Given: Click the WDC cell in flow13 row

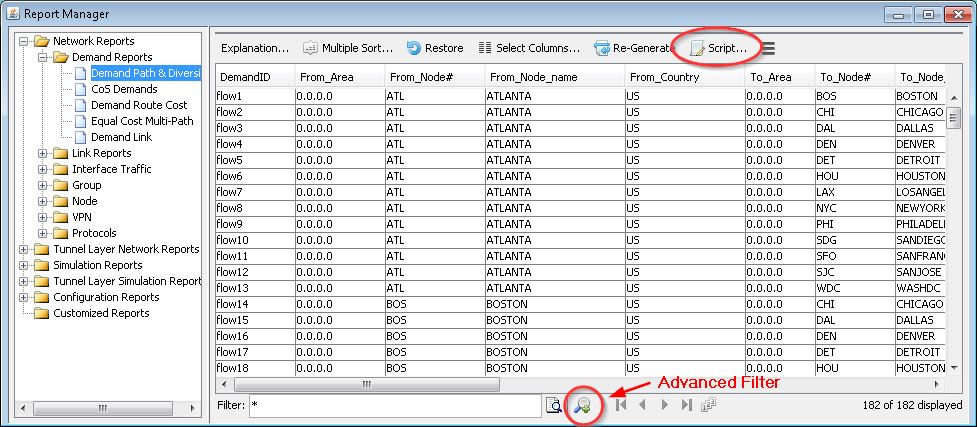Looking at the screenshot, I should coord(854,288).
